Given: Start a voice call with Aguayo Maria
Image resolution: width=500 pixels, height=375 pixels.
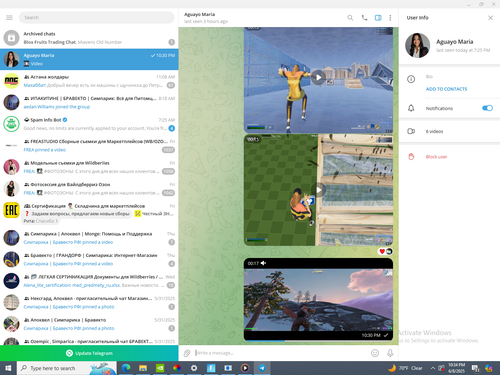Looking at the screenshot, I should [x=364, y=18].
